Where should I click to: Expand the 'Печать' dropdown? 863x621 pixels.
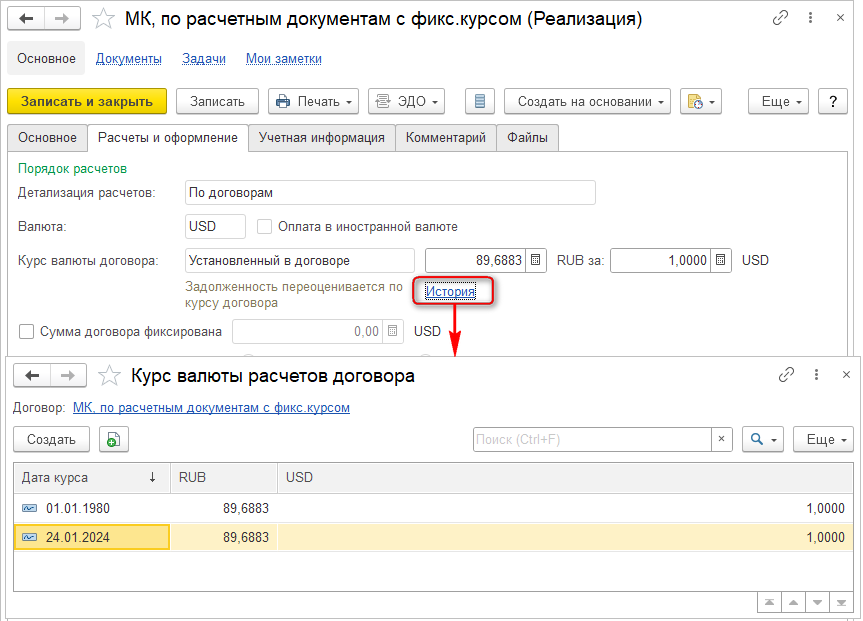point(313,101)
